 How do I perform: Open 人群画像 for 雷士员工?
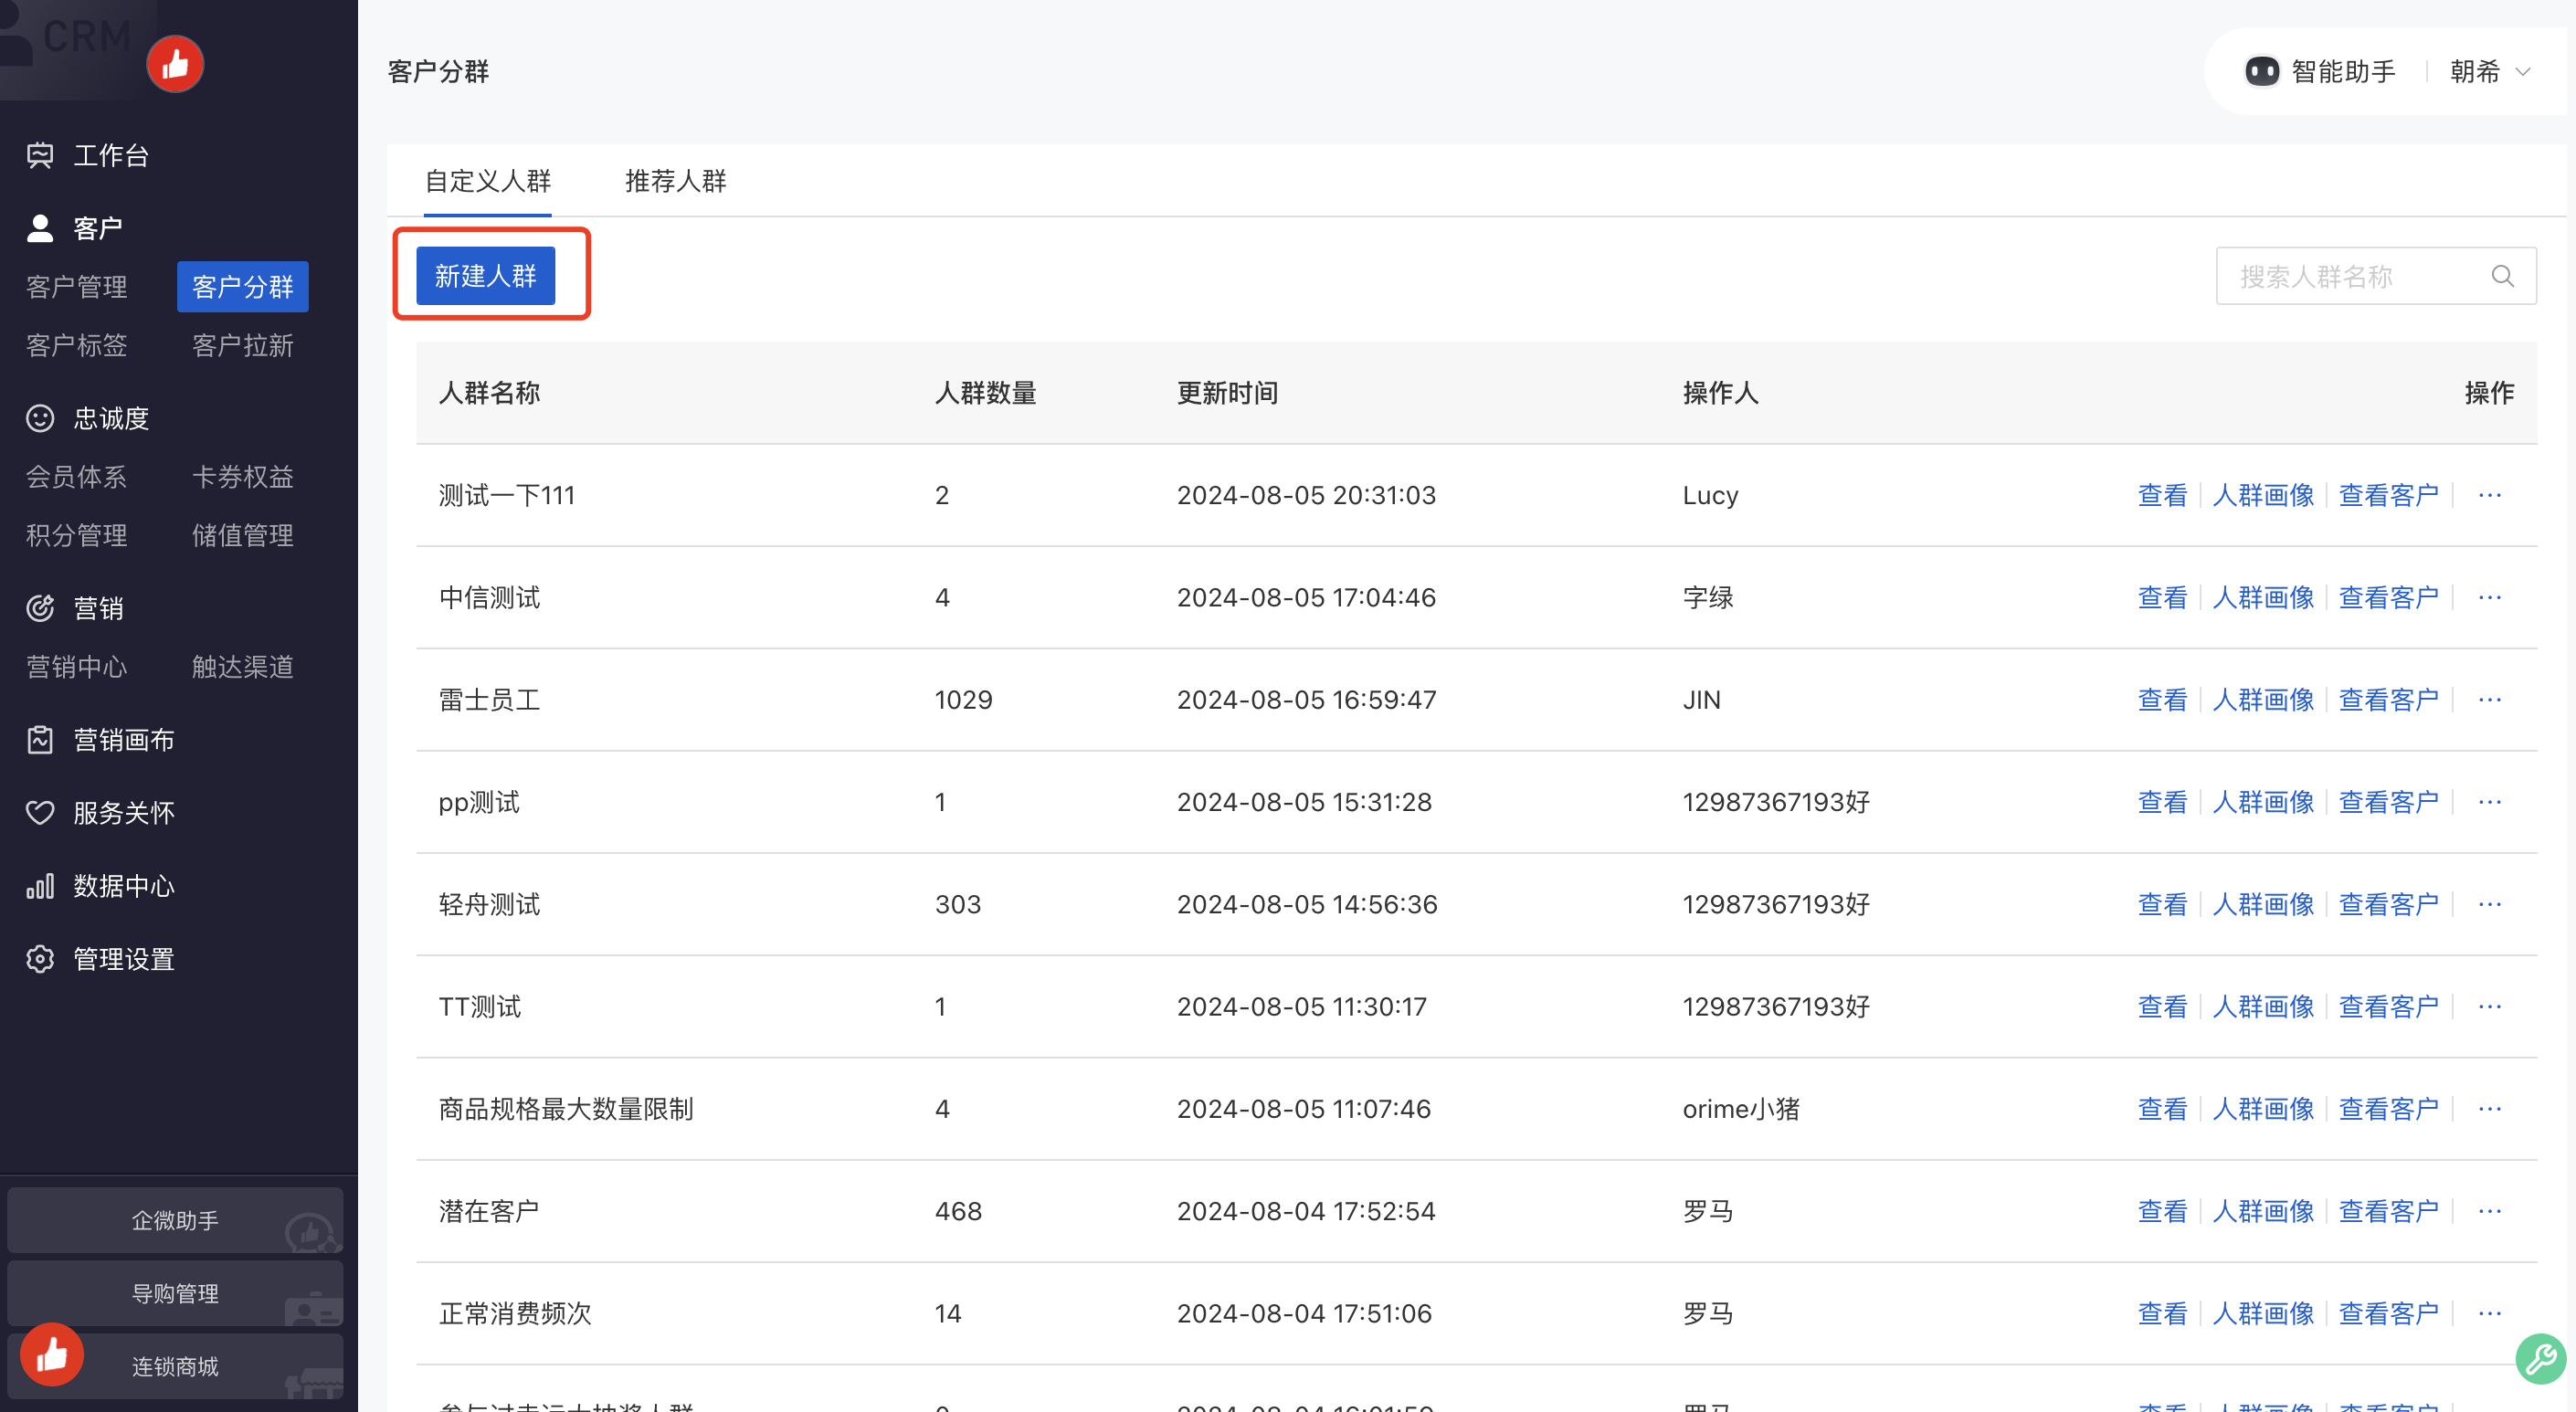tap(2263, 700)
